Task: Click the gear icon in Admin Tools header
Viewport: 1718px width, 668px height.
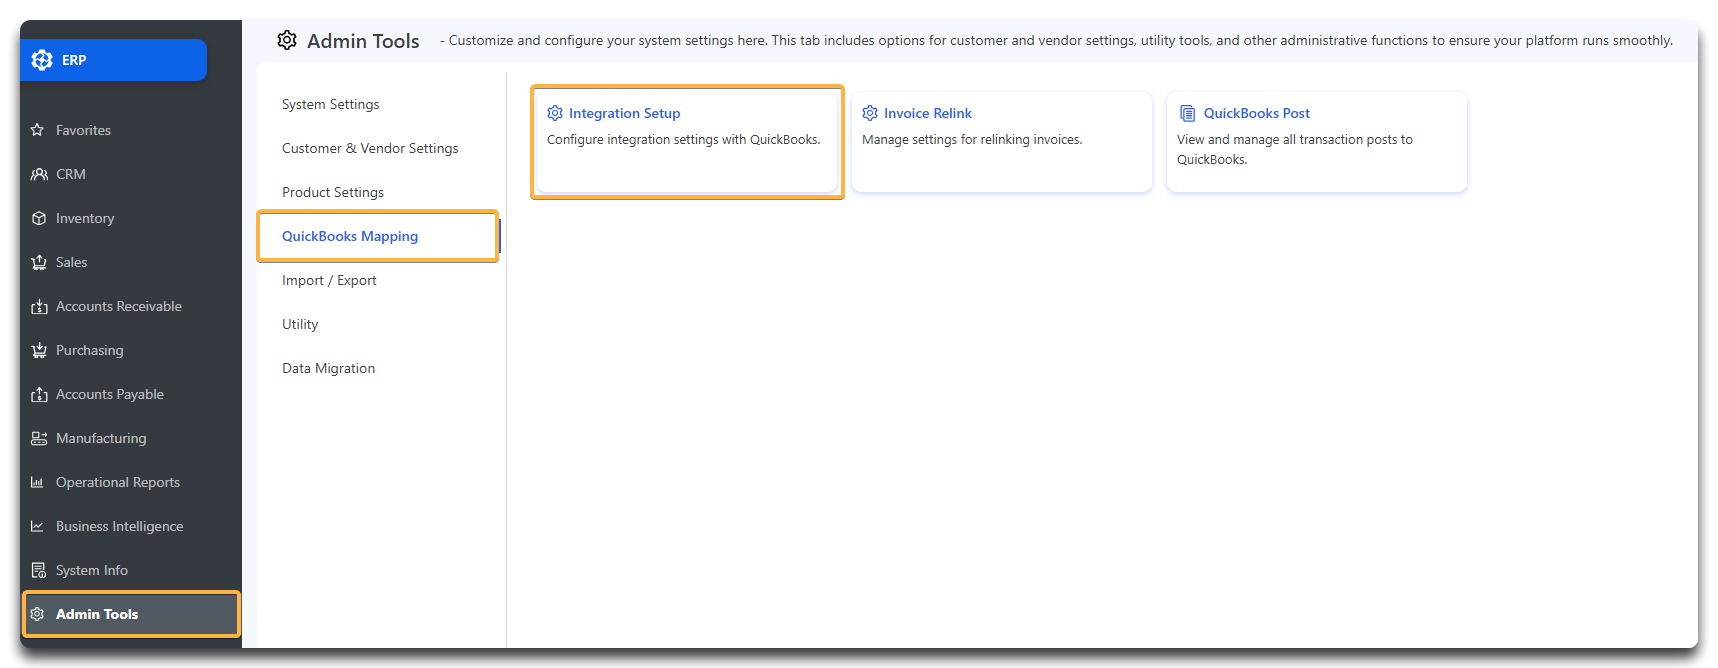Action: (287, 40)
